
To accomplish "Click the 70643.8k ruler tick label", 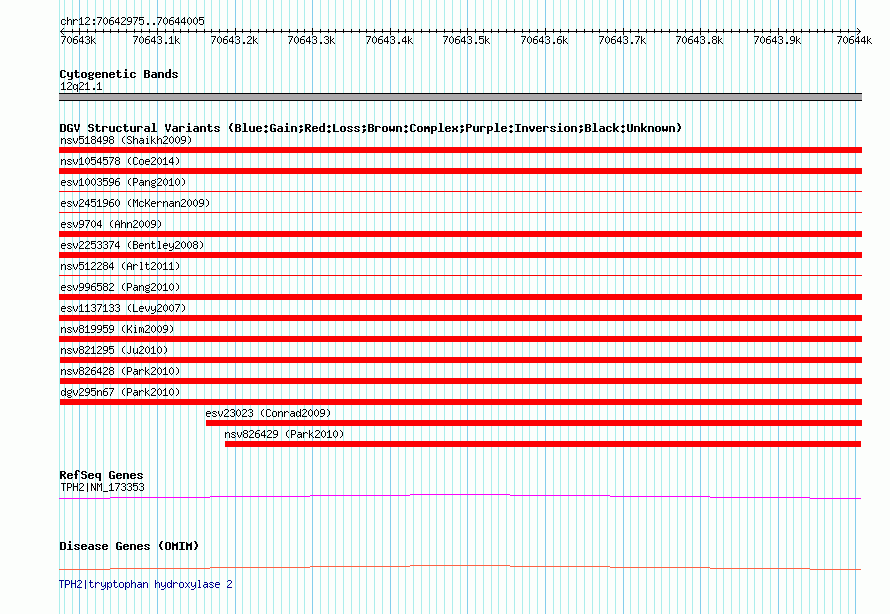I will pyautogui.click(x=699, y=40).
